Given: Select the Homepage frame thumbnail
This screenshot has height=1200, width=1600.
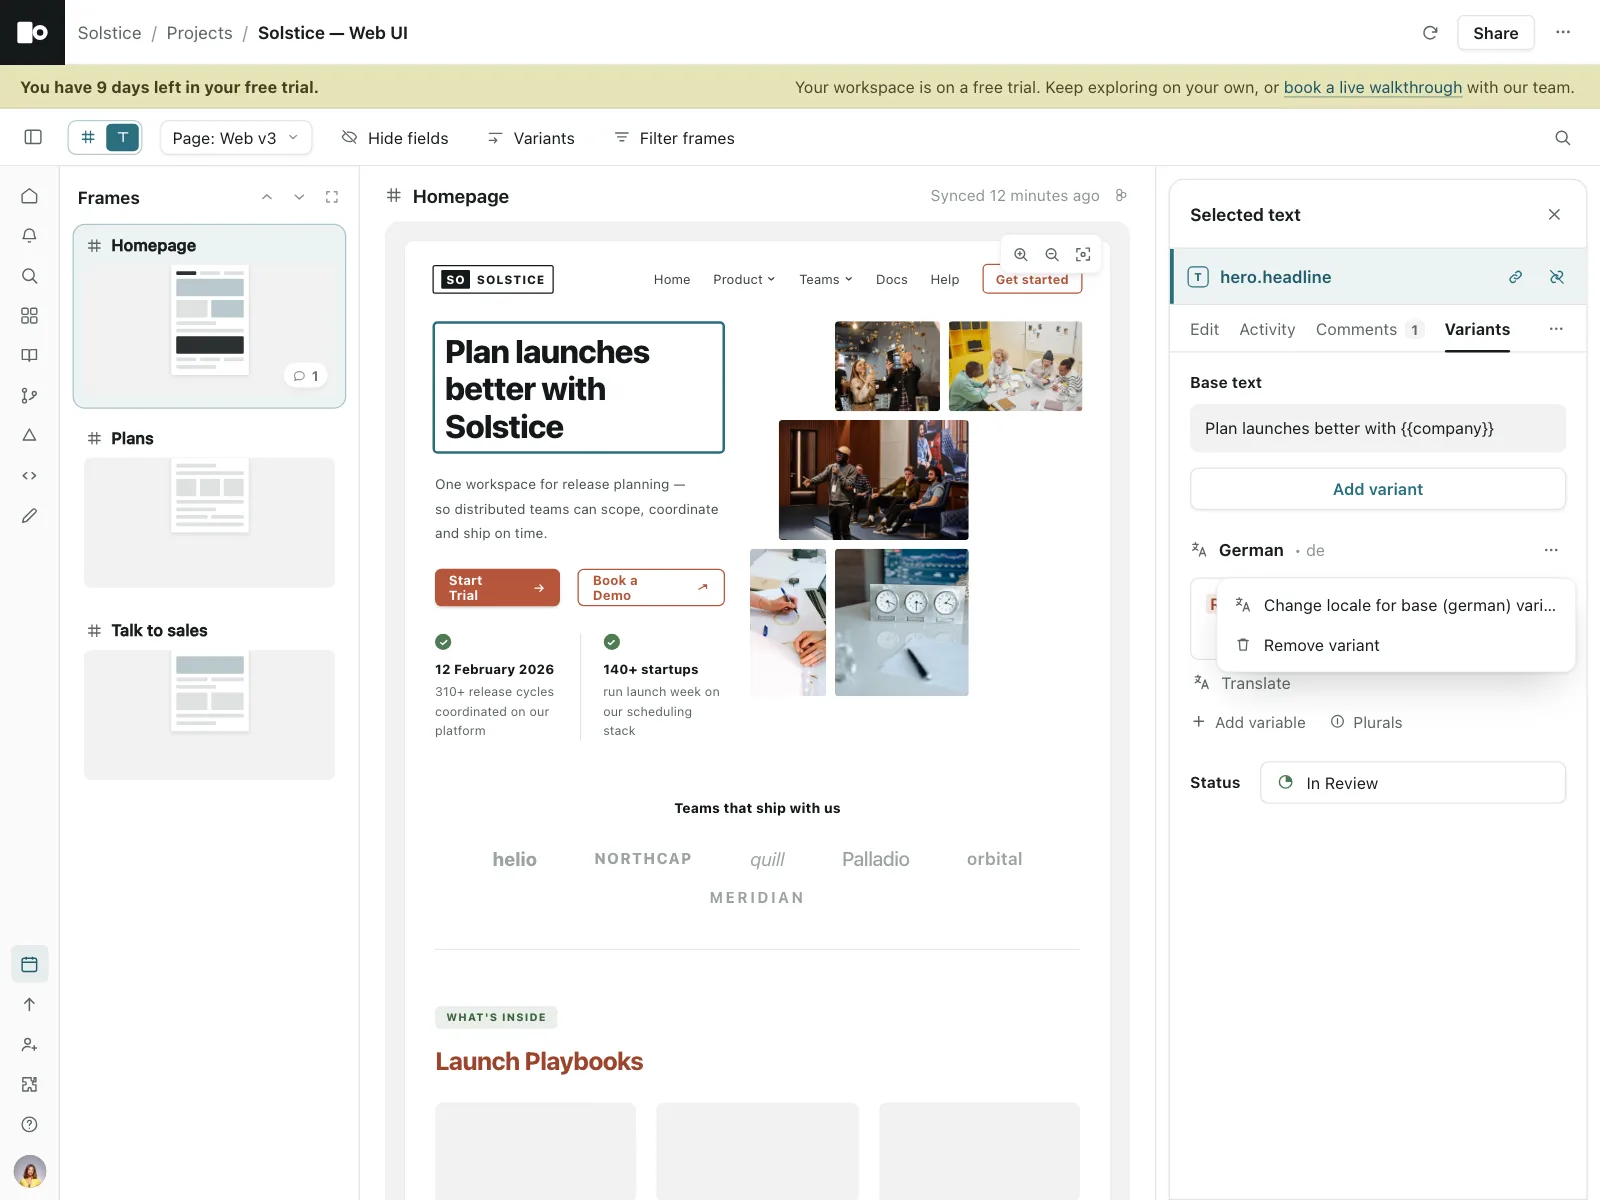Looking at the screenshot, I should tap(209, 316).
